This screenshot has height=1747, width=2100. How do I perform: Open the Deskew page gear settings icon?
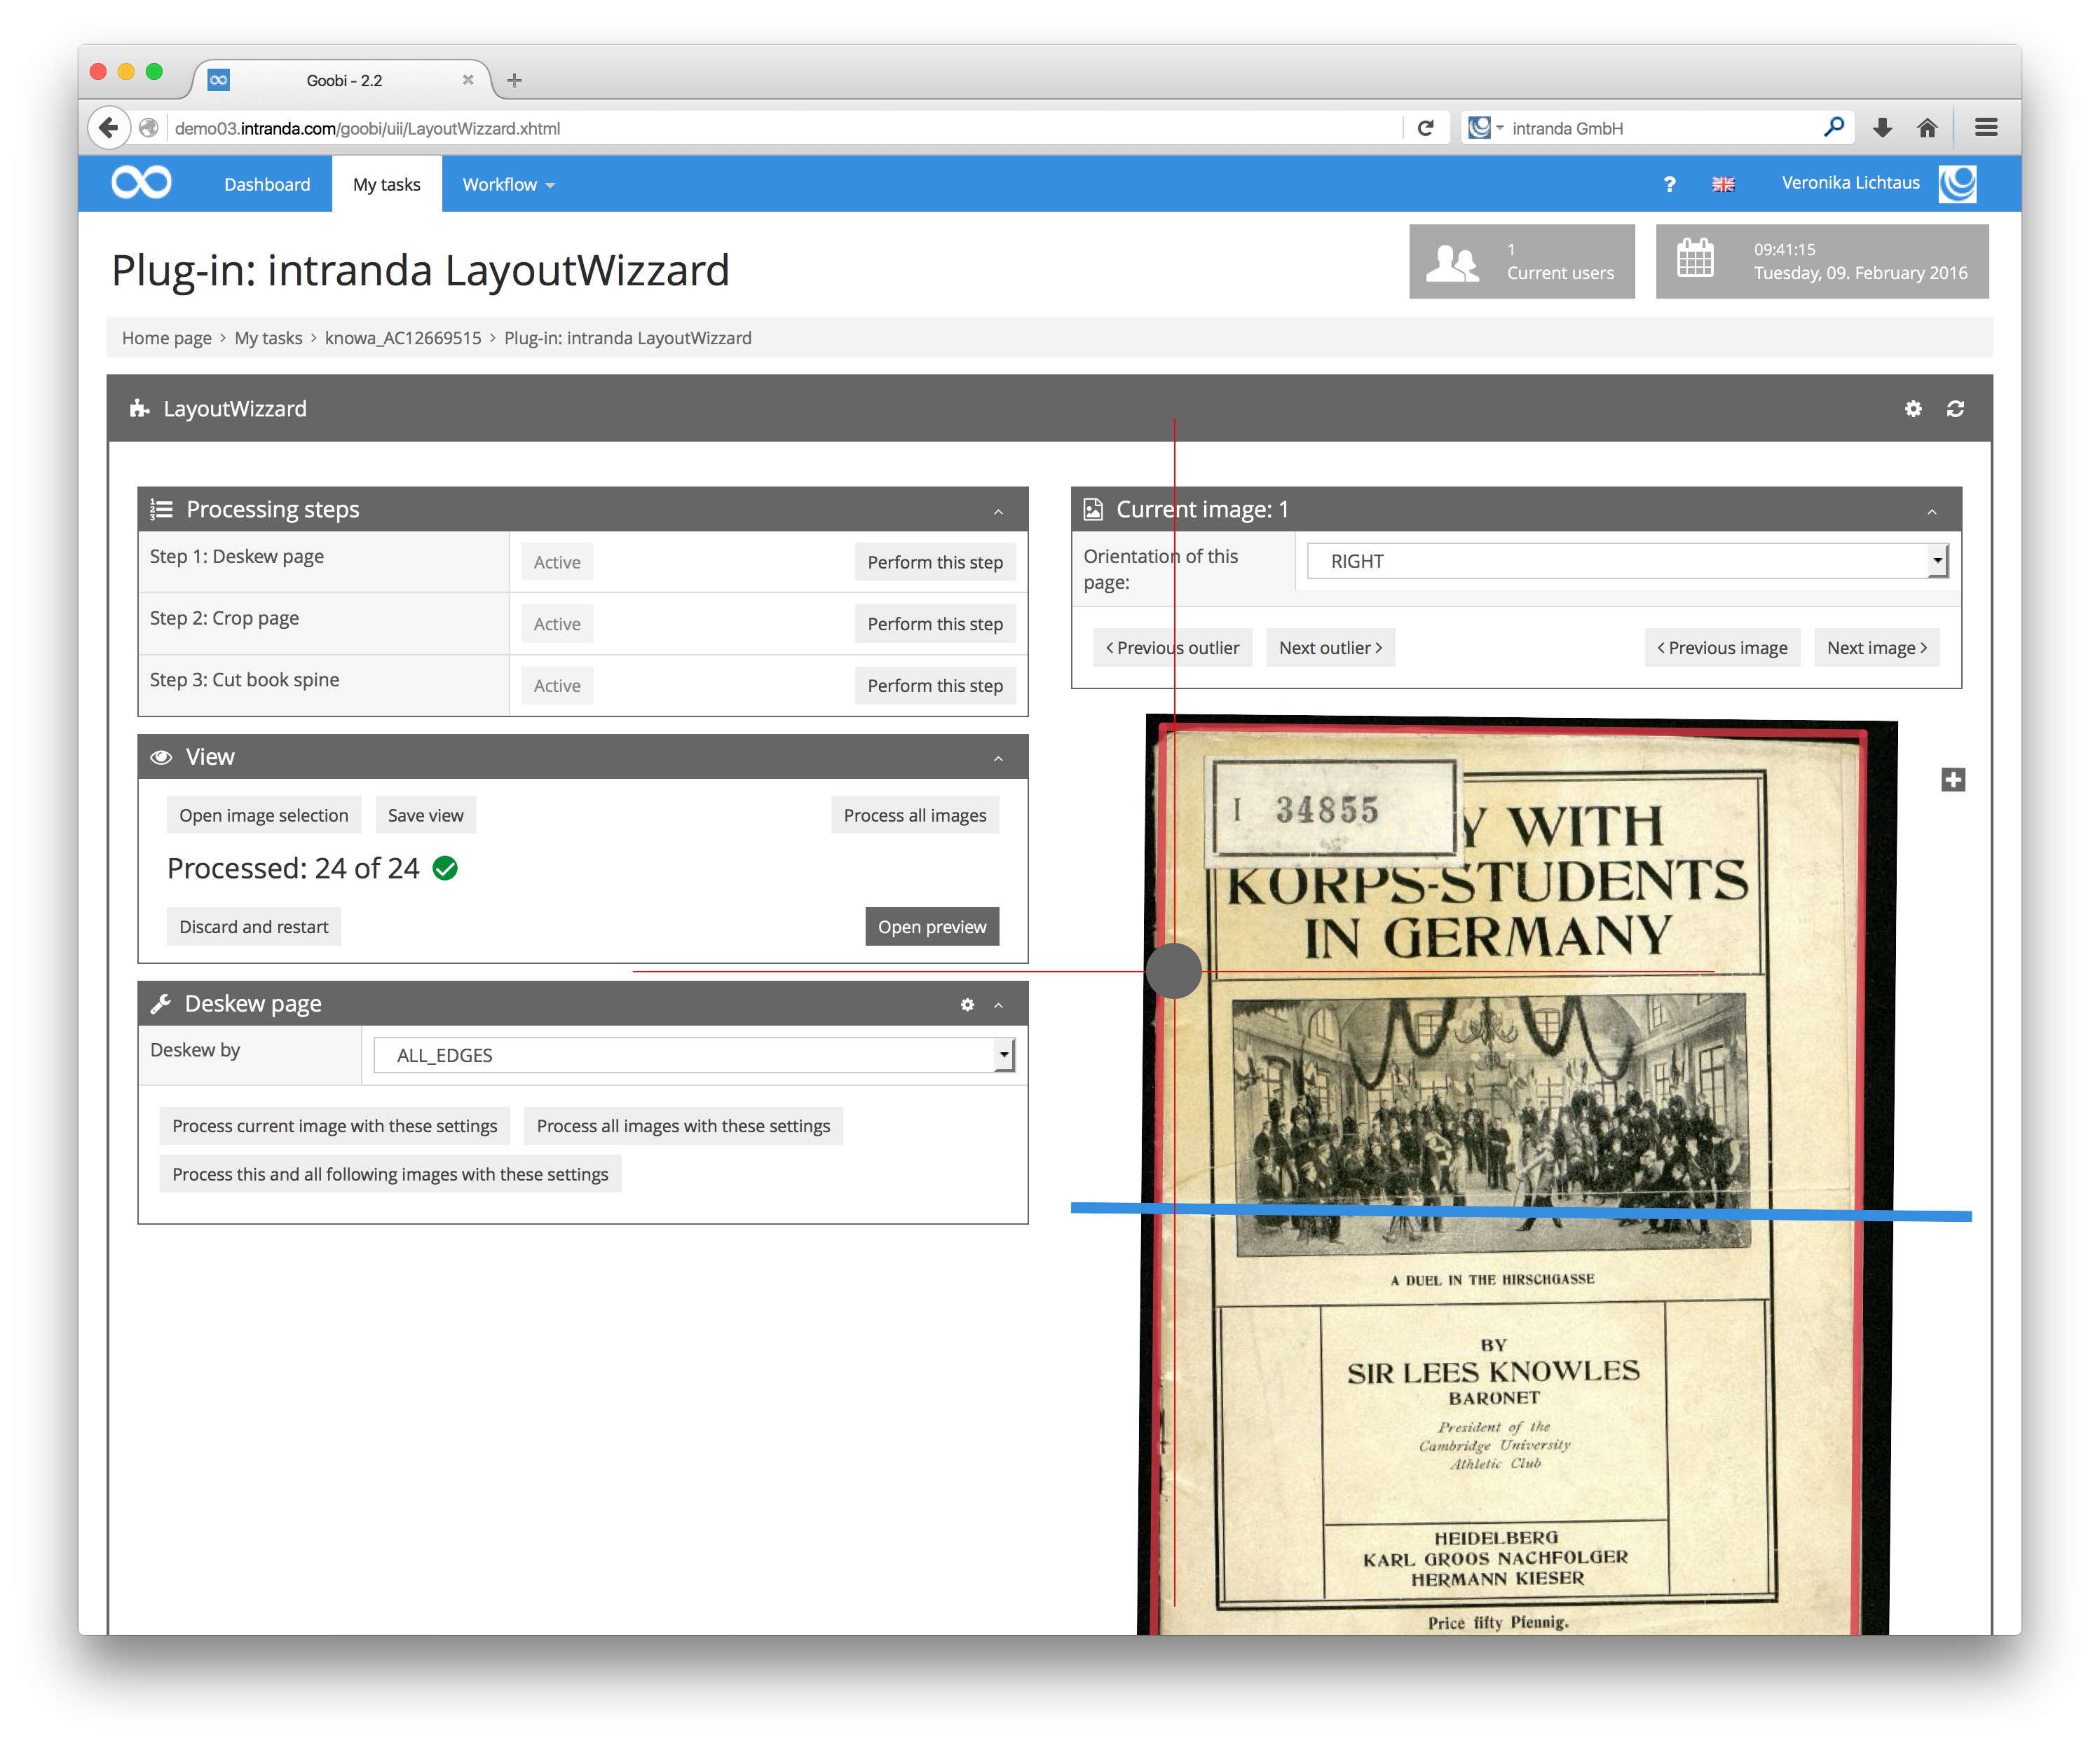point(967,1004)
